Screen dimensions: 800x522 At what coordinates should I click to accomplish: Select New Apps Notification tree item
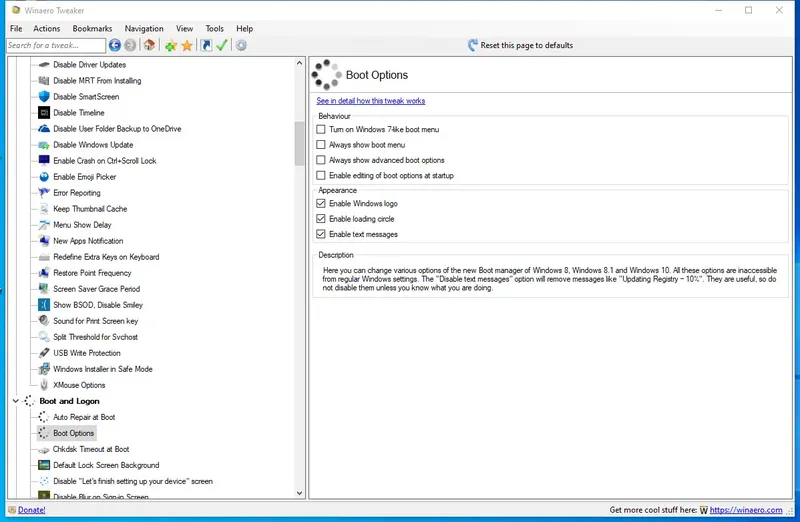pyautogui.click(x=88, y=241)
